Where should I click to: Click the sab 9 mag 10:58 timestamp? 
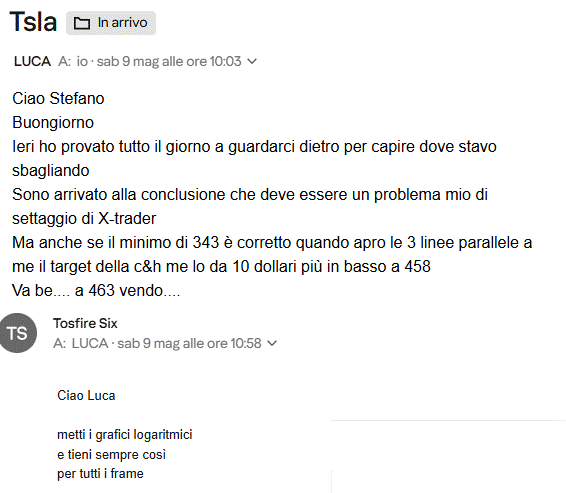pos(189,343)
